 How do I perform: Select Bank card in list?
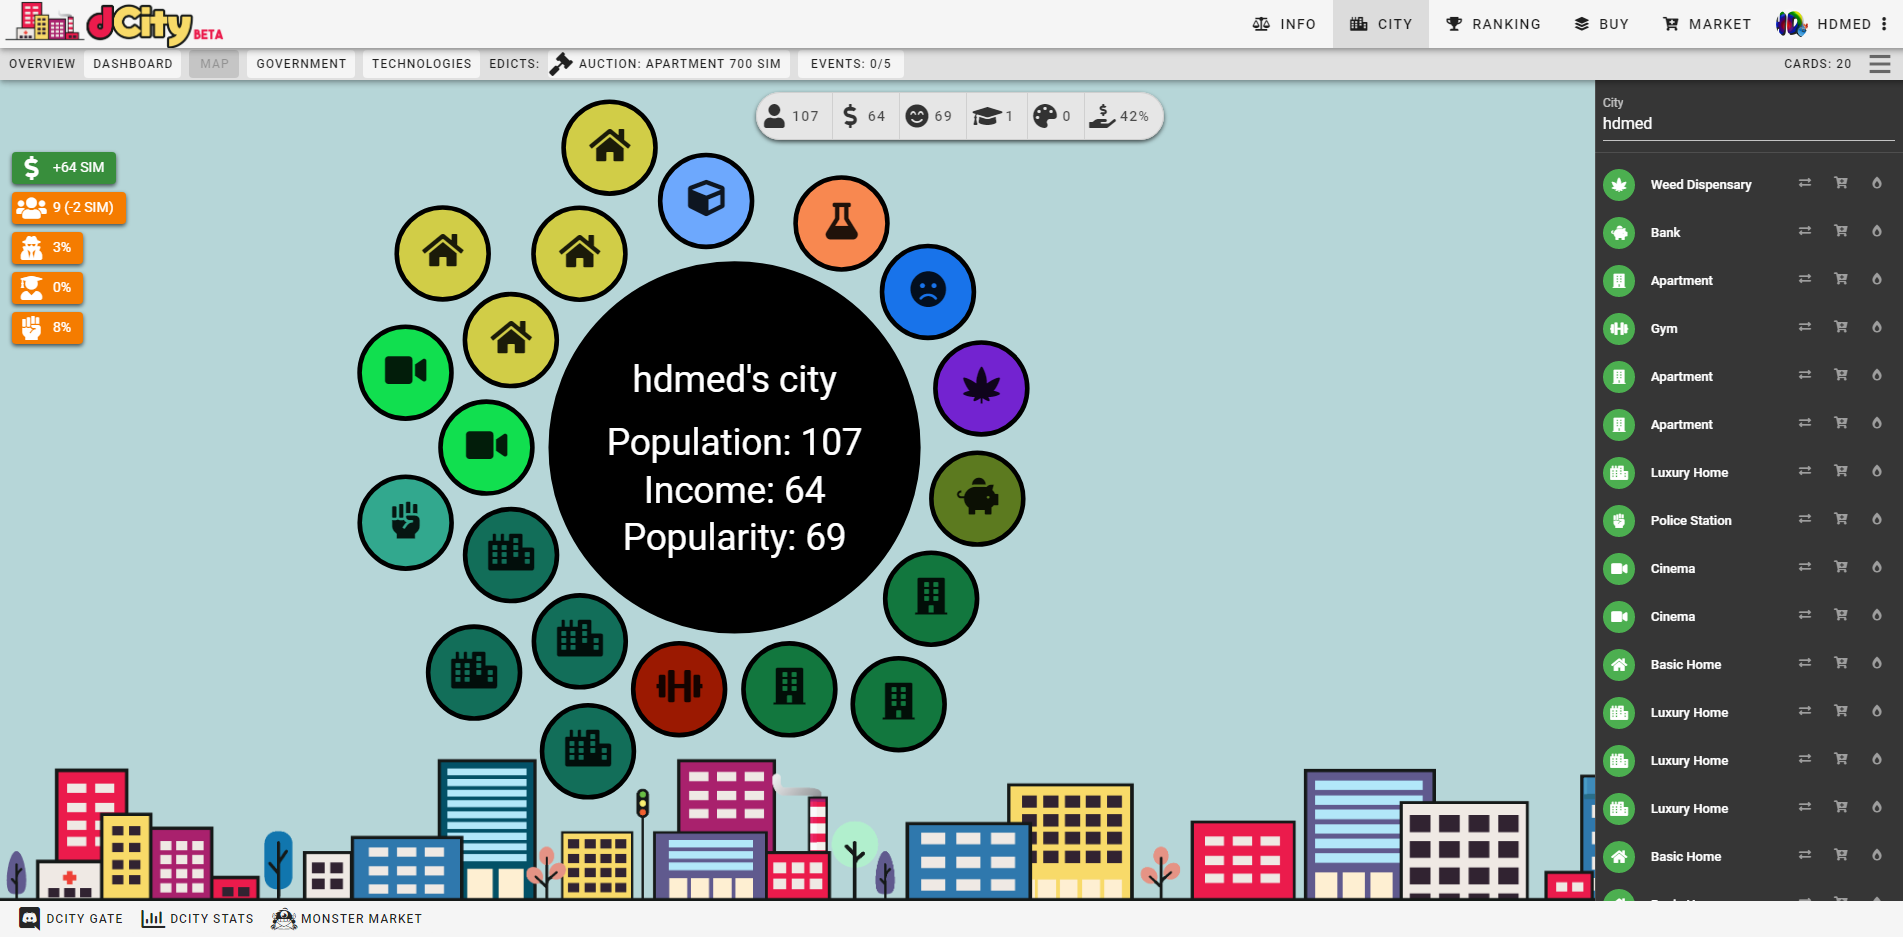[x=1665, y=233]
